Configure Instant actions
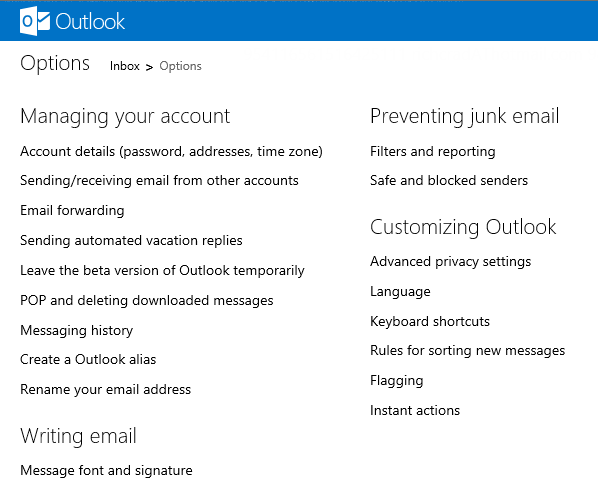 [x=415, y=410]
